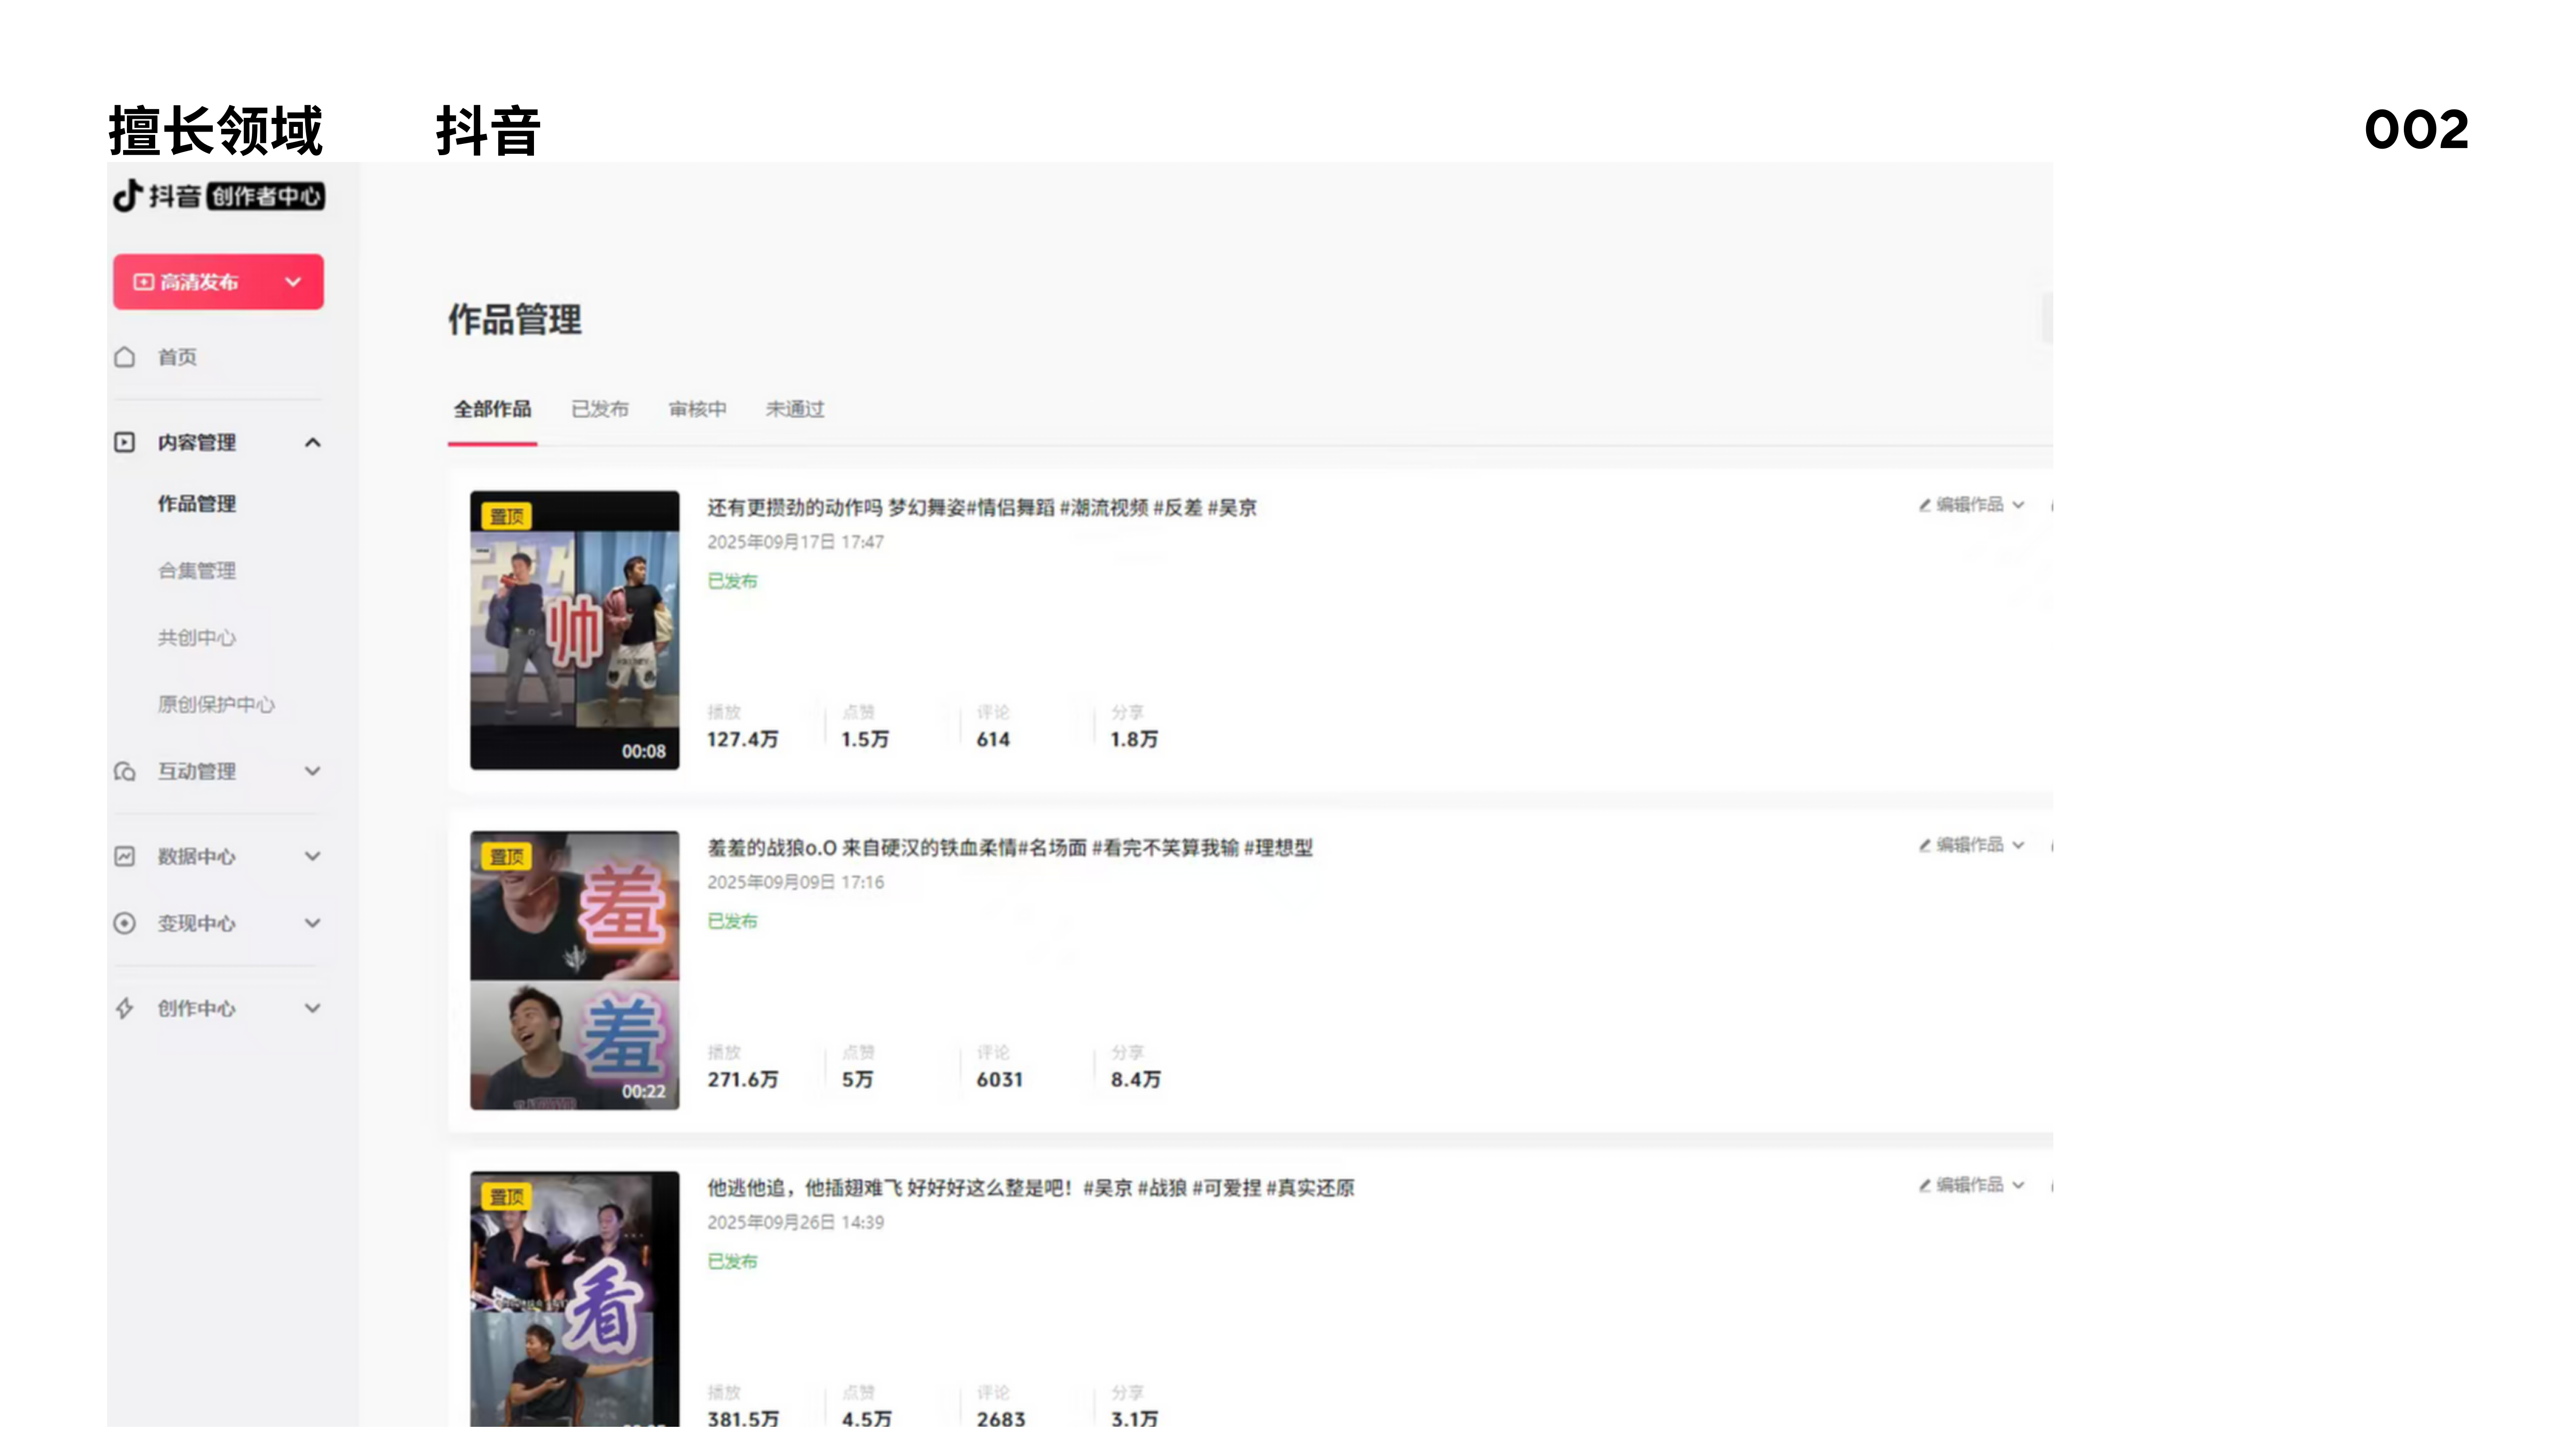Click the 变现中心 circle icon
Viewport: 2576px width, 1449px height.
pos(124,923)
